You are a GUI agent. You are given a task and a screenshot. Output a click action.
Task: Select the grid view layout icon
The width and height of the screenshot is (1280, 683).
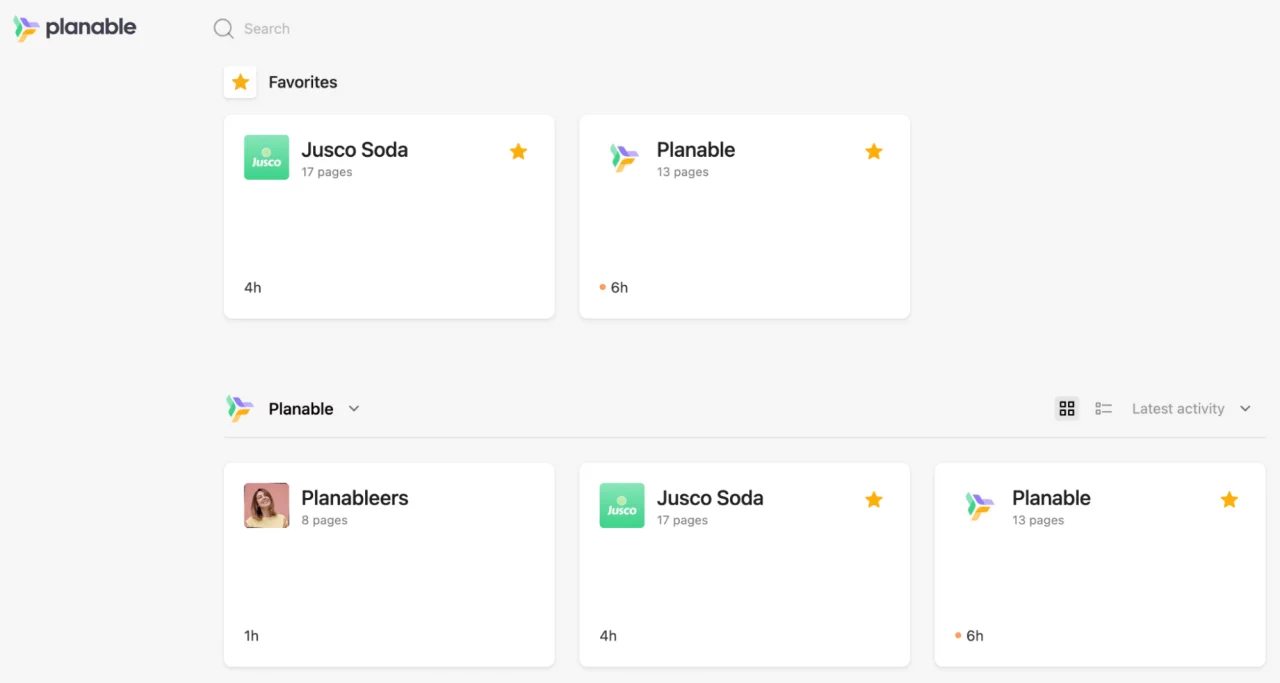point(1066,408)
